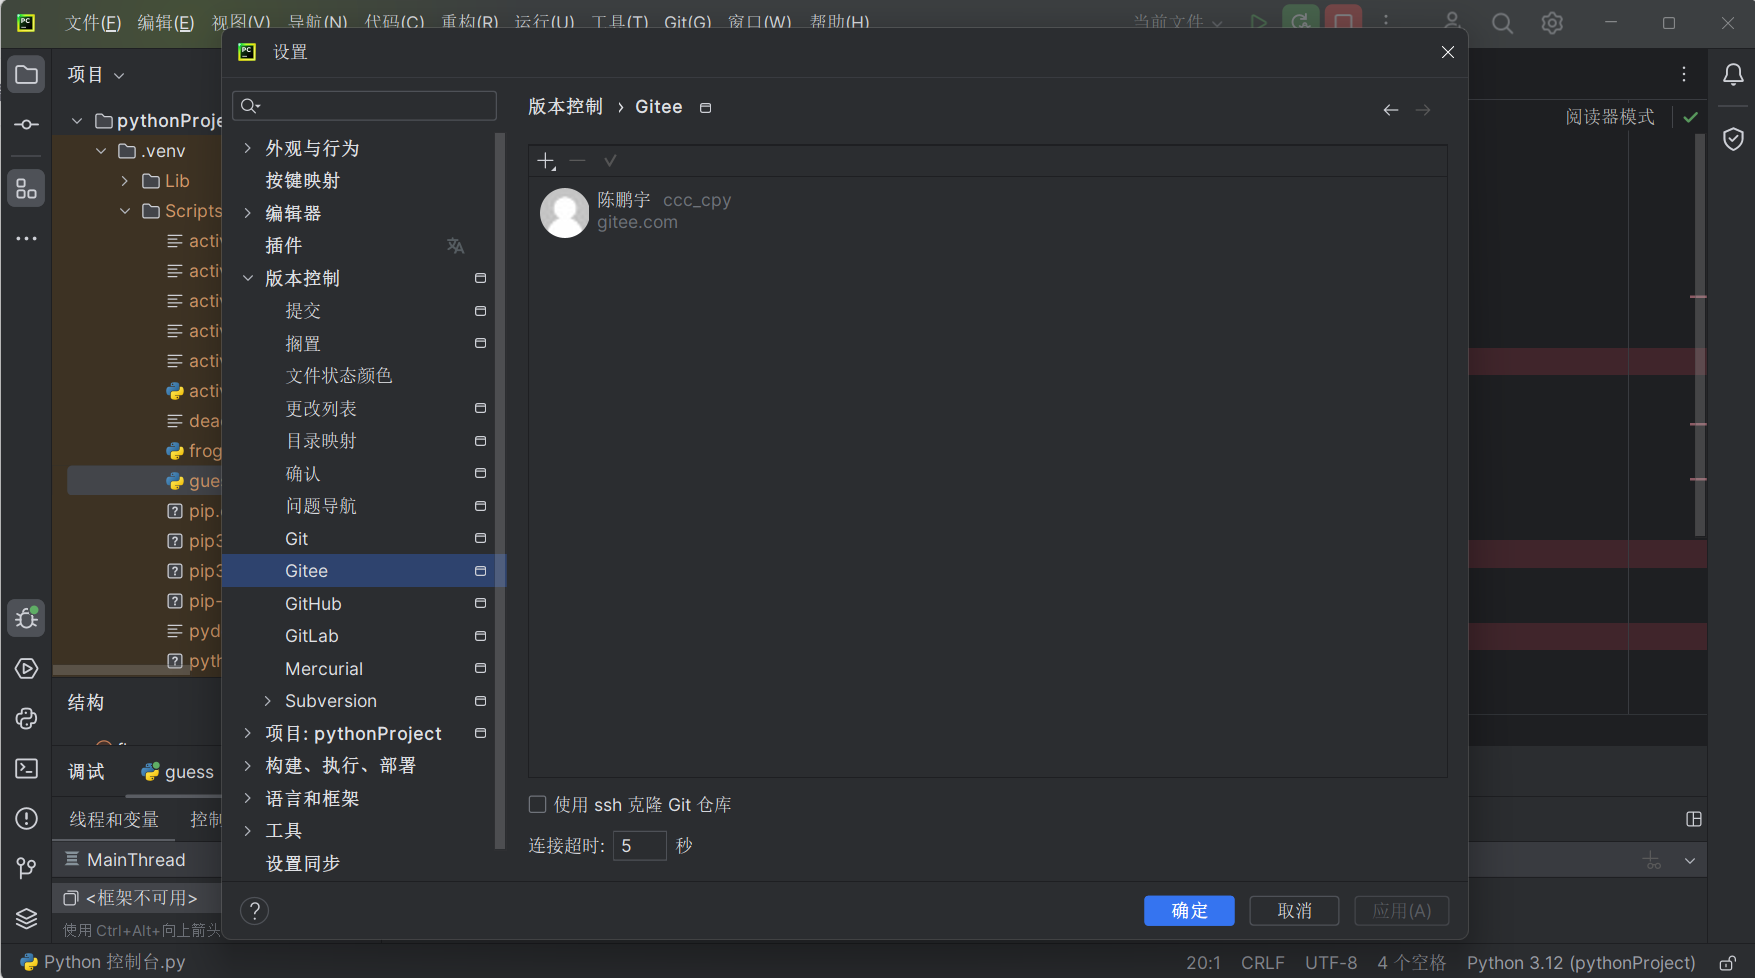1755x978 pixels.
Task: Expand the 编辑器 settings category
Action: coord(248,213)
